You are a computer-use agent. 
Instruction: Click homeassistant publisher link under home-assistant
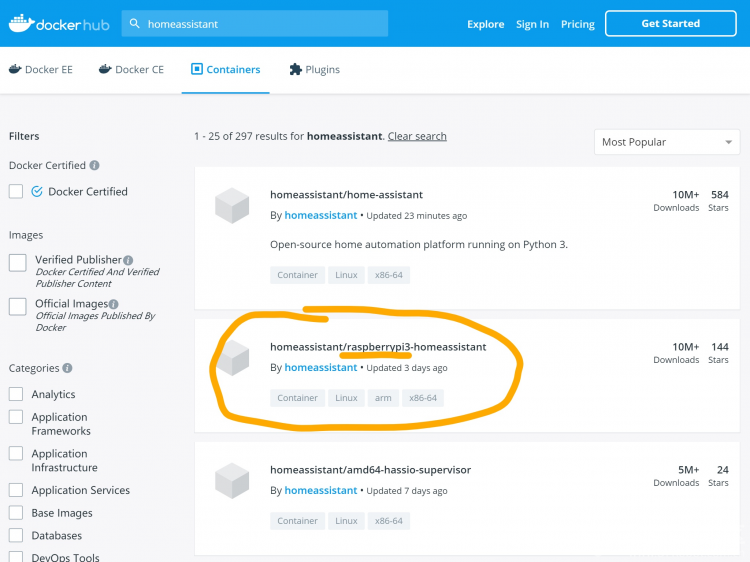(320, 215)
